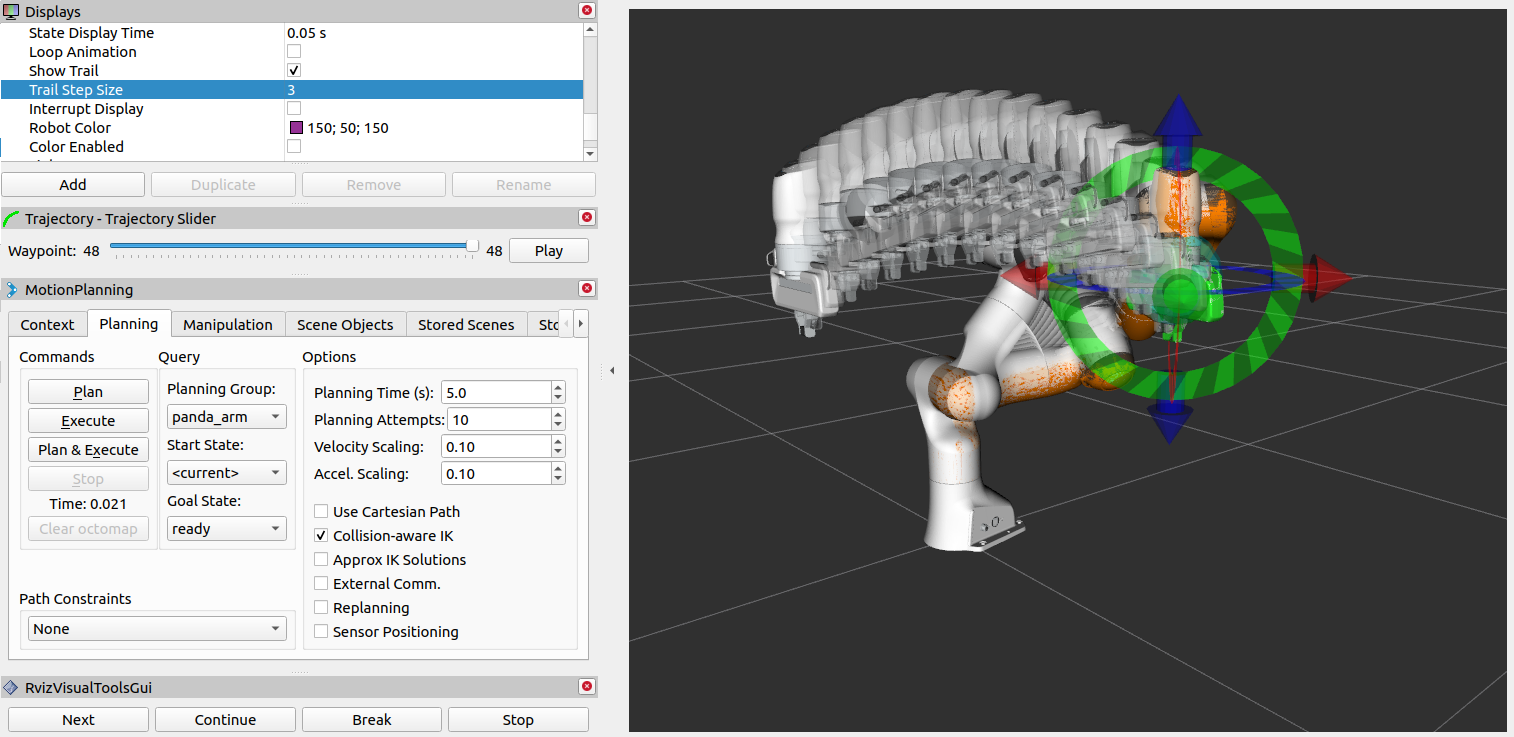This screenshot has height=737, width=1514.
Task: Decrease Planning Attempts with down stepper
Action: [x=558, y=425]
